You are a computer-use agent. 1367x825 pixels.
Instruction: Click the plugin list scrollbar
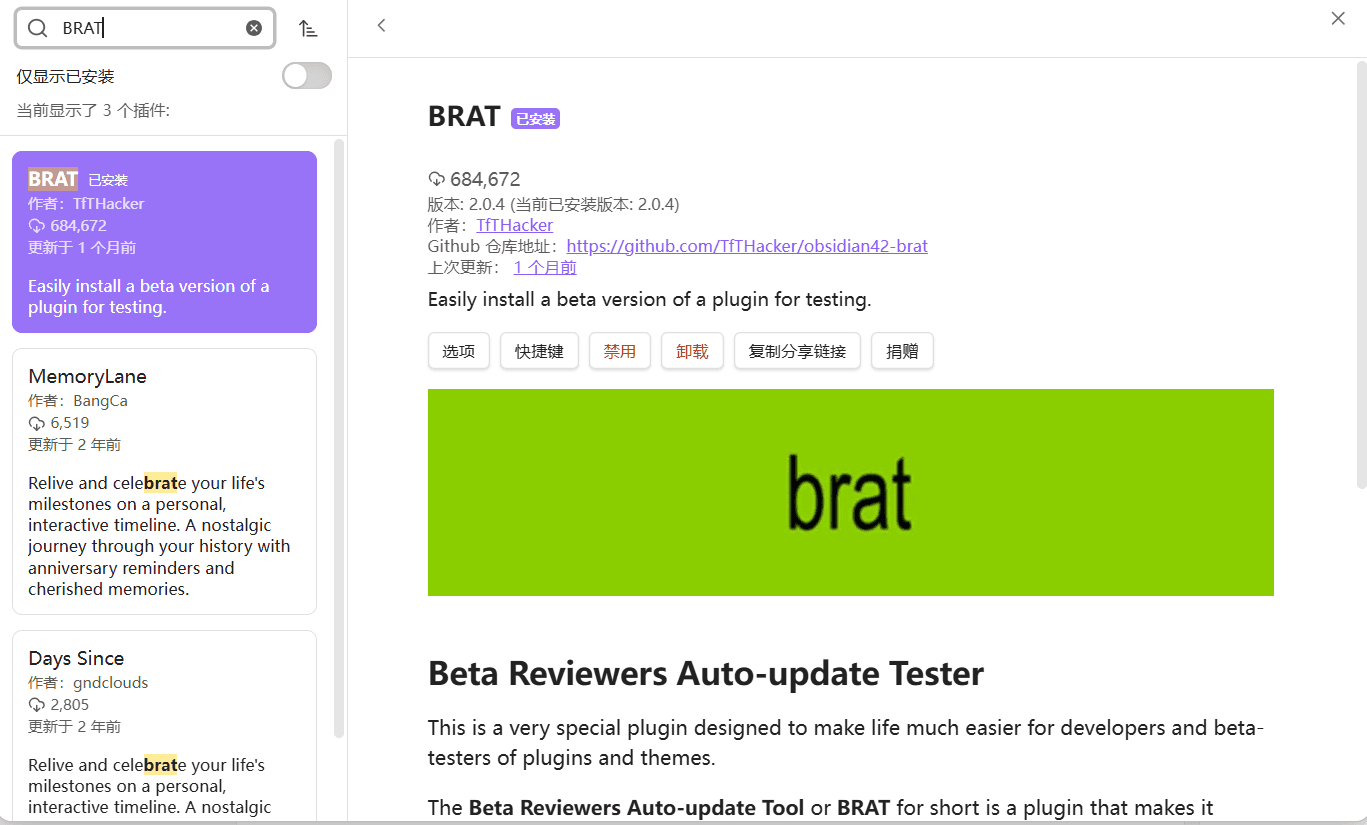point(339,438)
